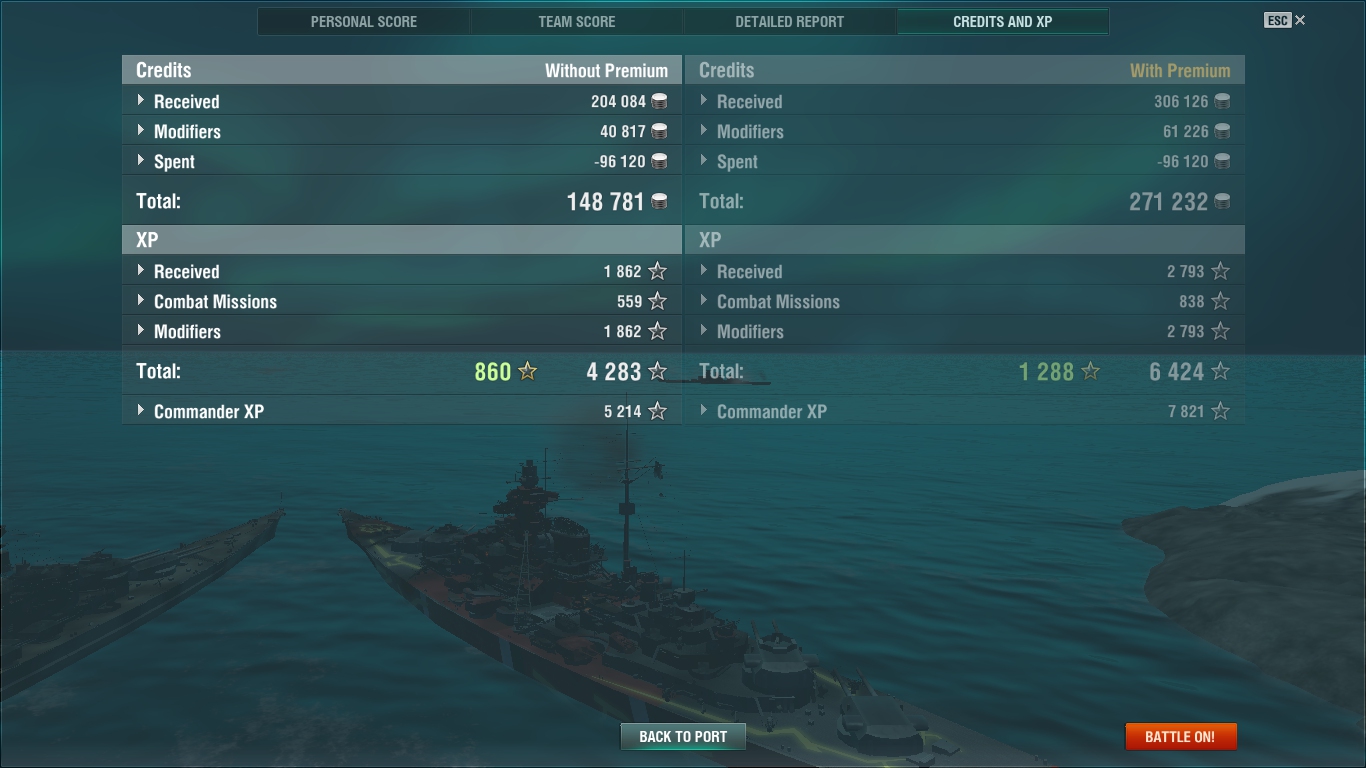
Task: Click the Commander XP star icon at 5 214
Action: 657,411
